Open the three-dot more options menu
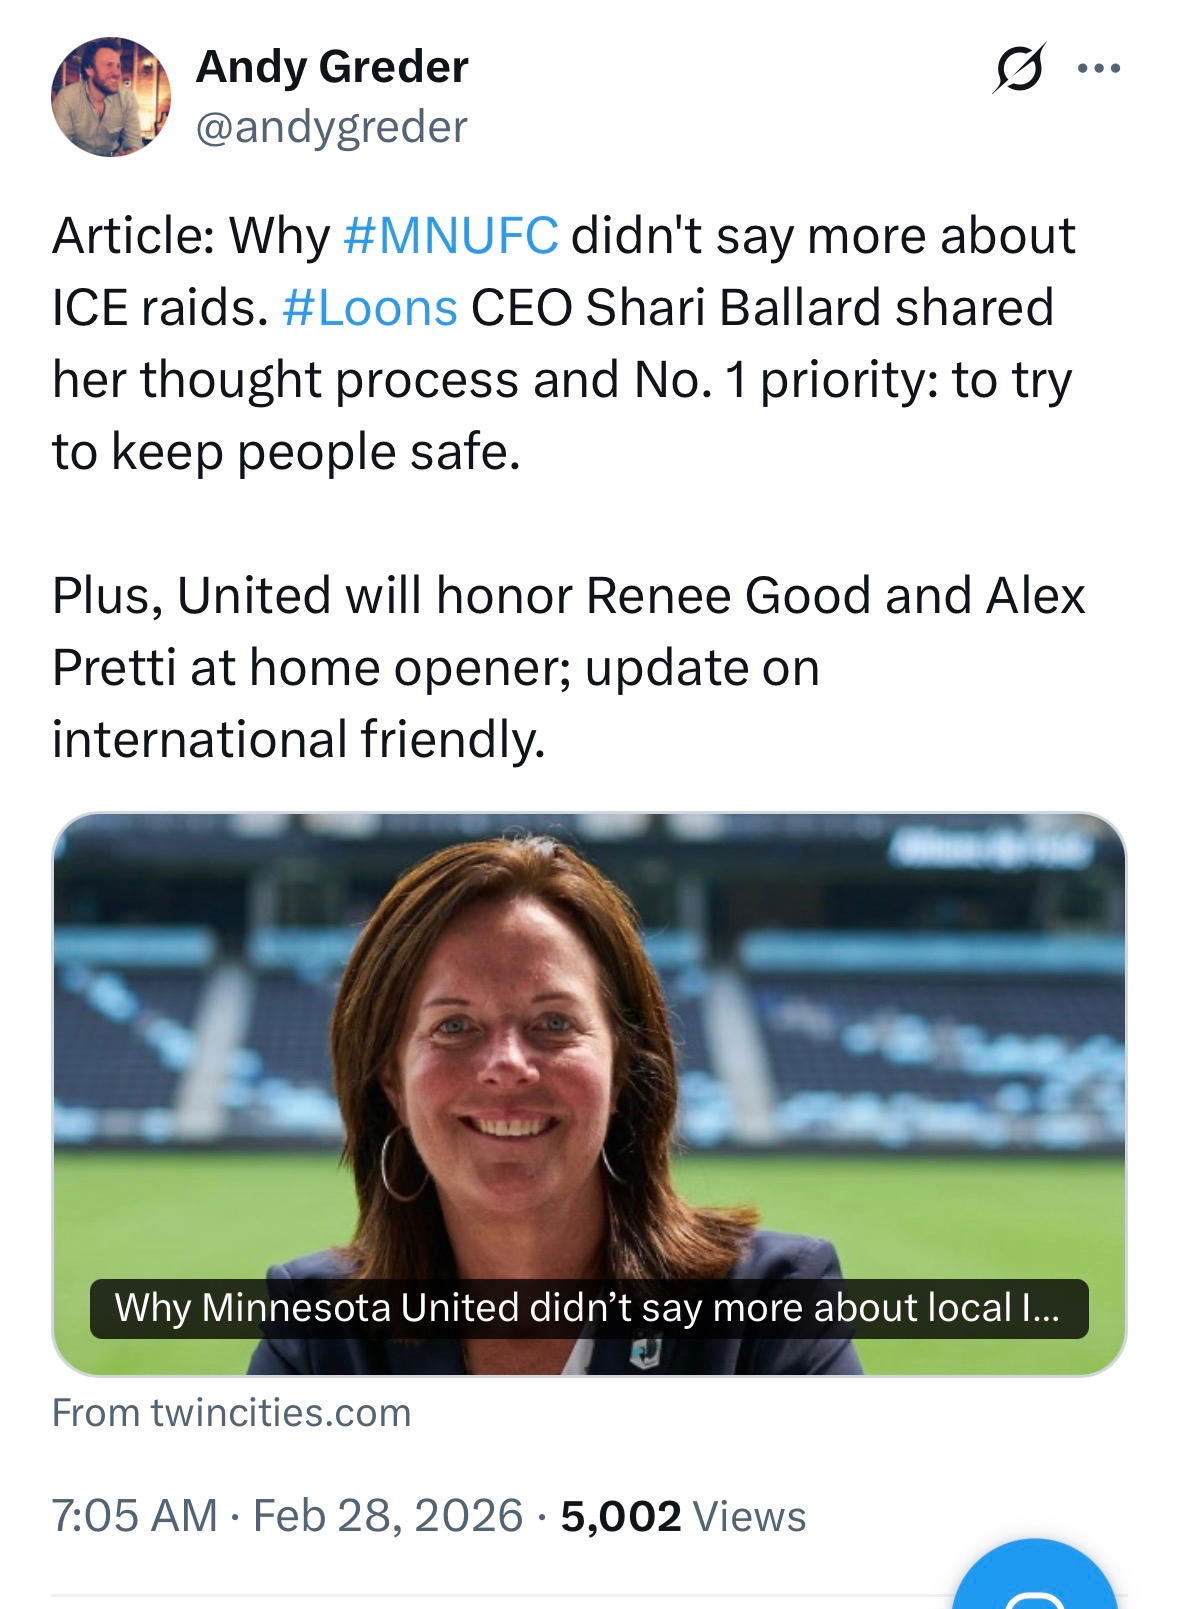Image resolution: width=1179 pixels, height=1609 pixels. click(x=1099, y=69)
